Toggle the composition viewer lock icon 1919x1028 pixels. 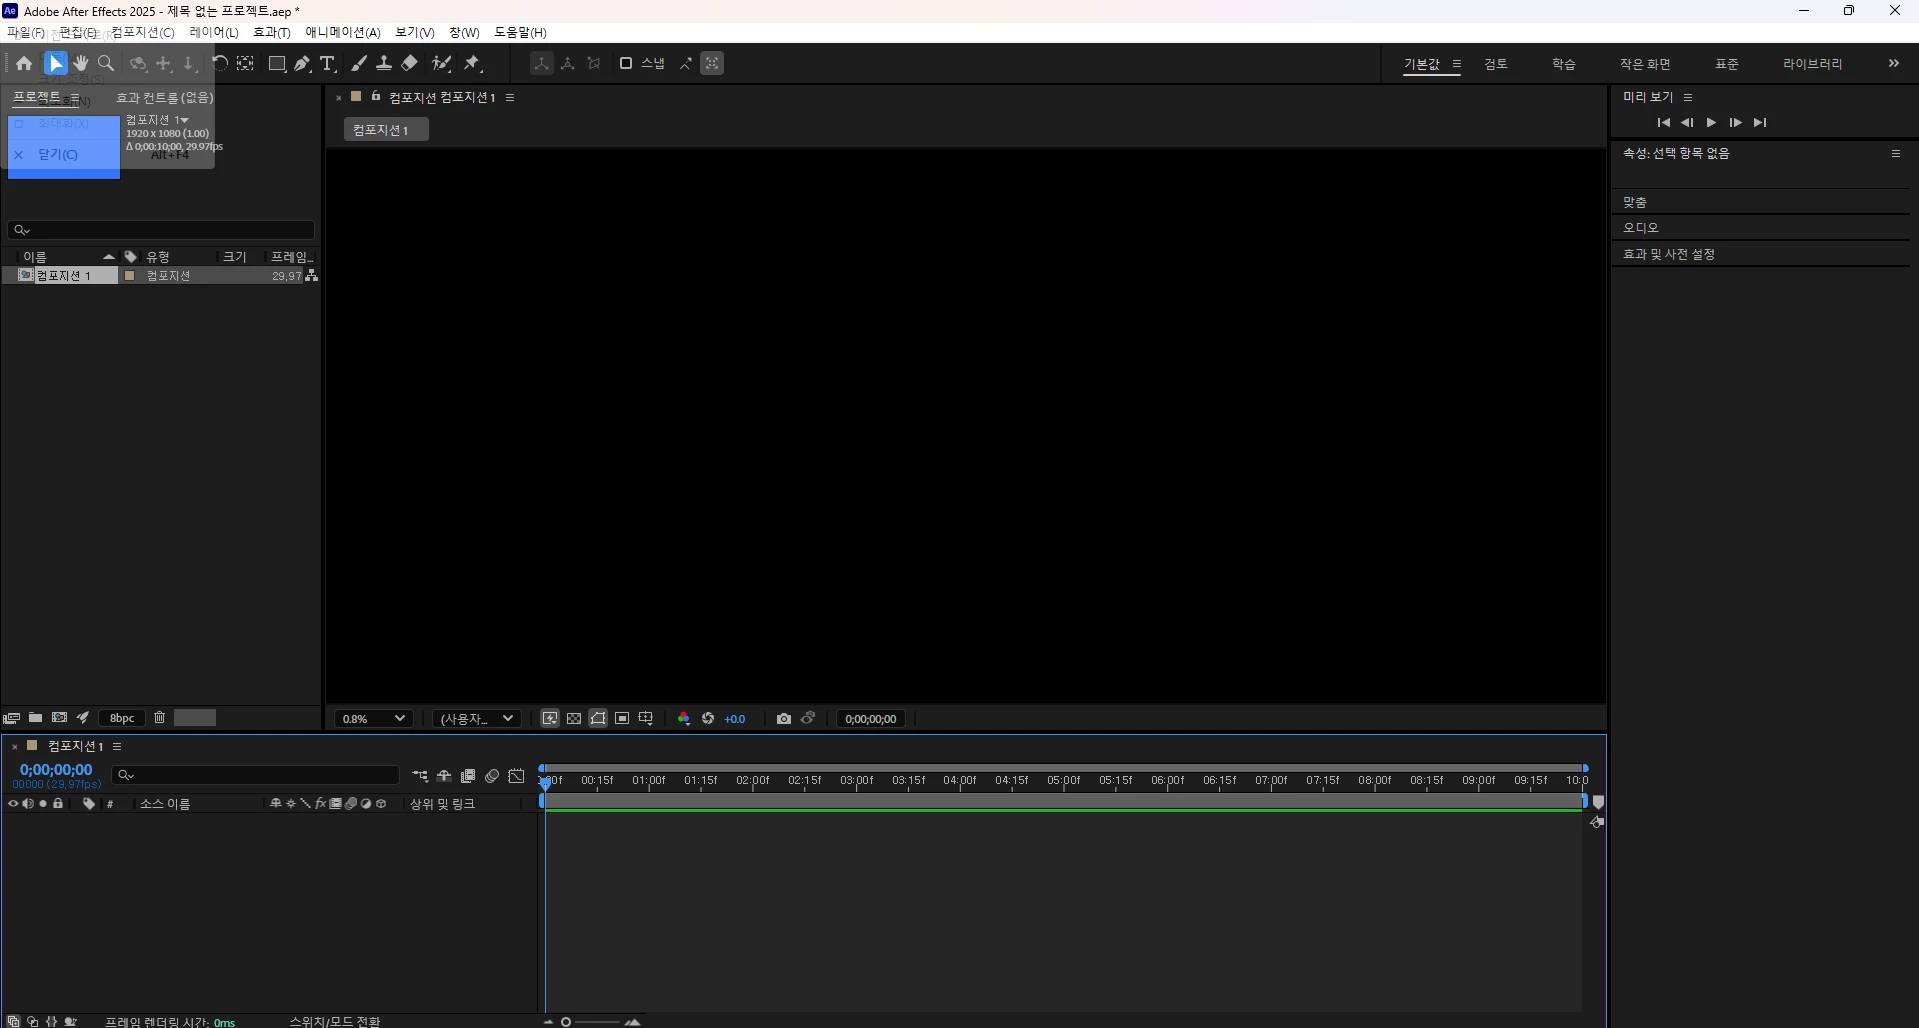(x=376, y=97)
